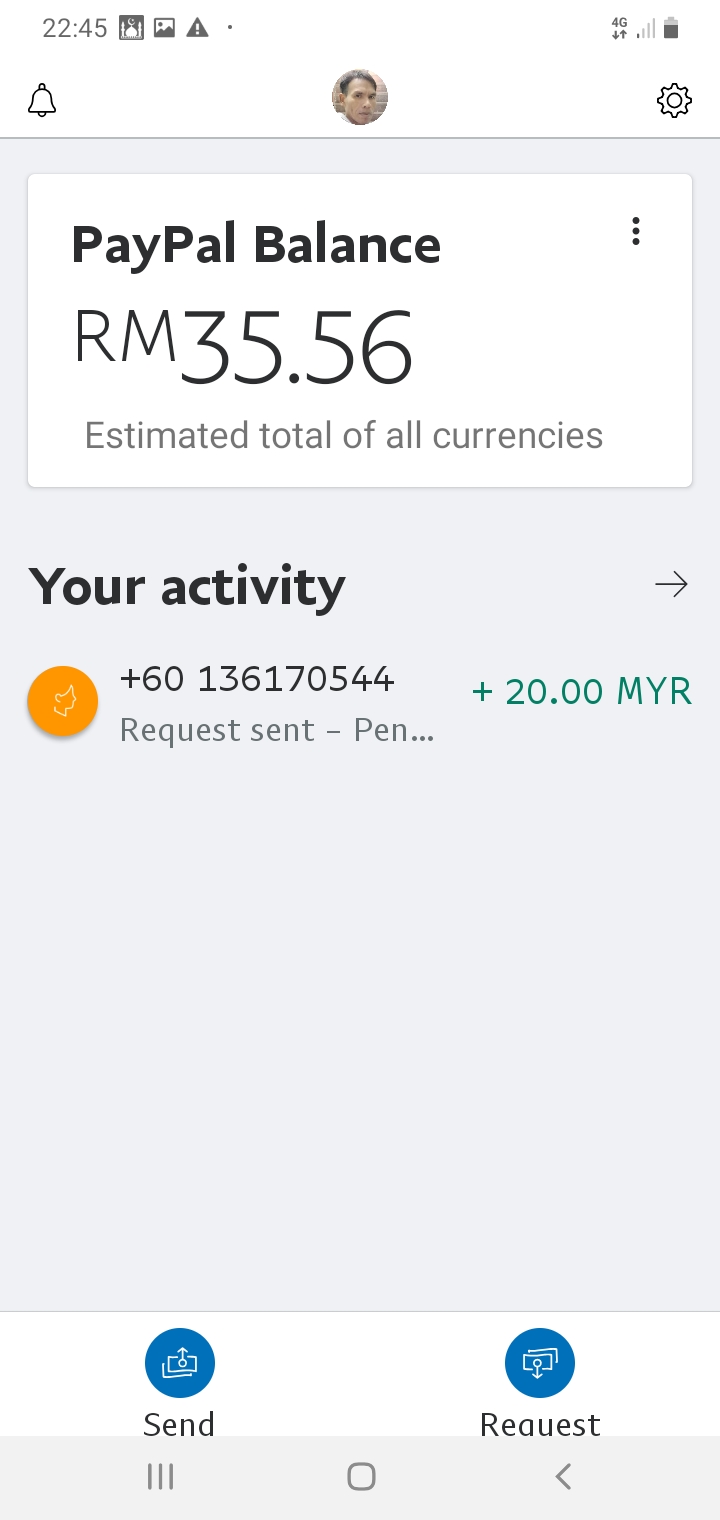Image resolution: width=720 pixels, height=1520 pixels.
Task: Open the +60 136170544 request entry
Action: 257,680
